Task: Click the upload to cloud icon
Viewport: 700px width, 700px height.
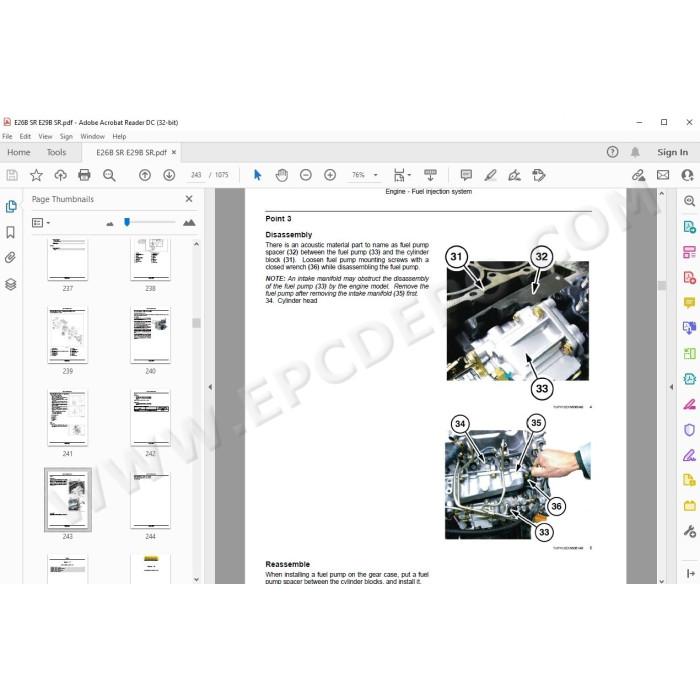Action: (60, 175)
